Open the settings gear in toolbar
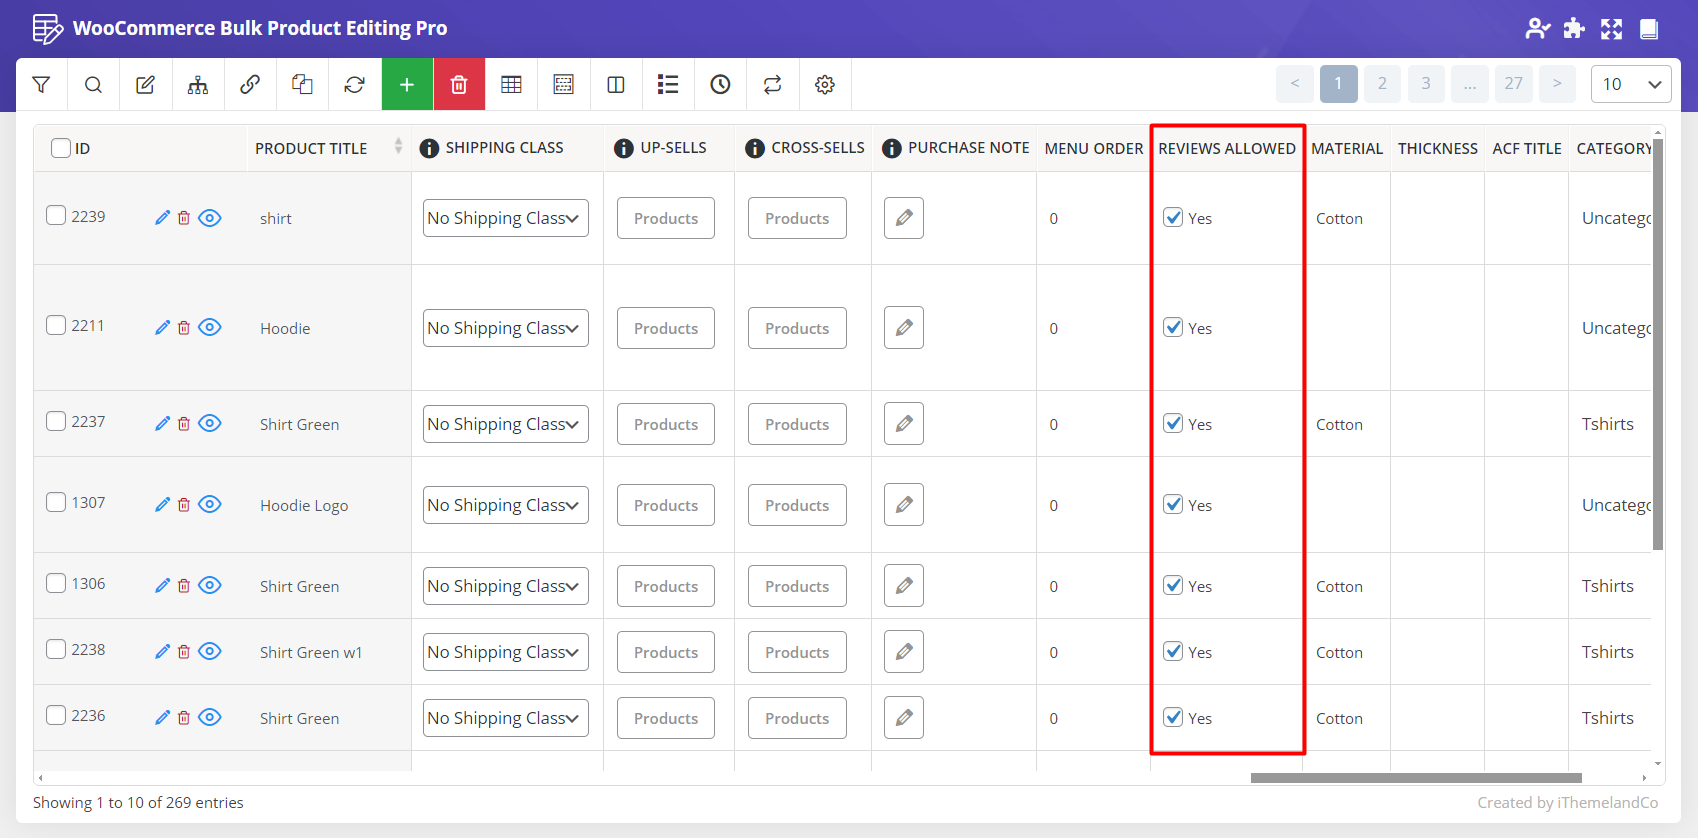The width and height of the screenshot is (1698, 838). click(x=824, y=85)
